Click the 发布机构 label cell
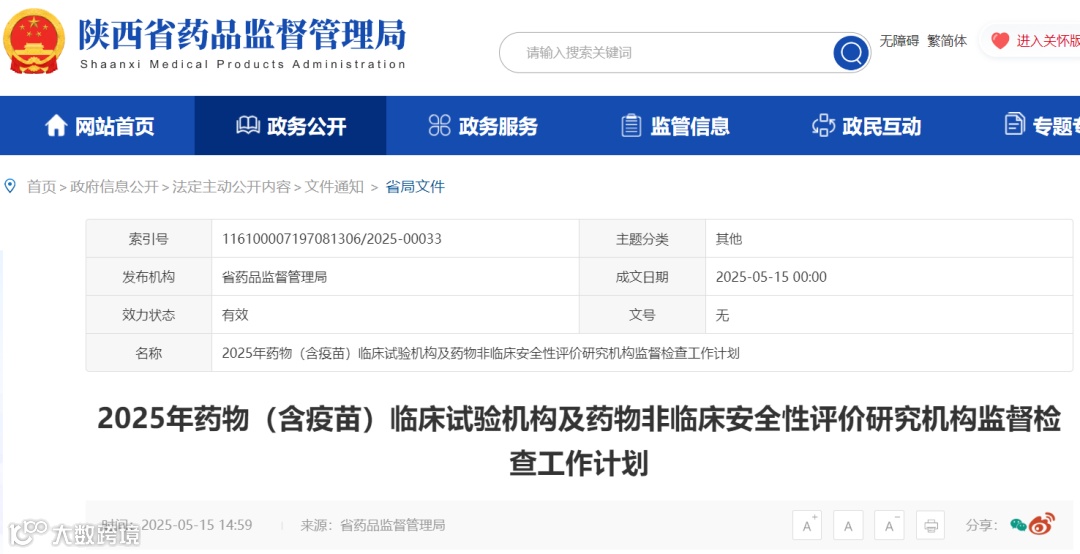Image resolution: width=1080 pixels, height=554 pixels. coord(149,277)
